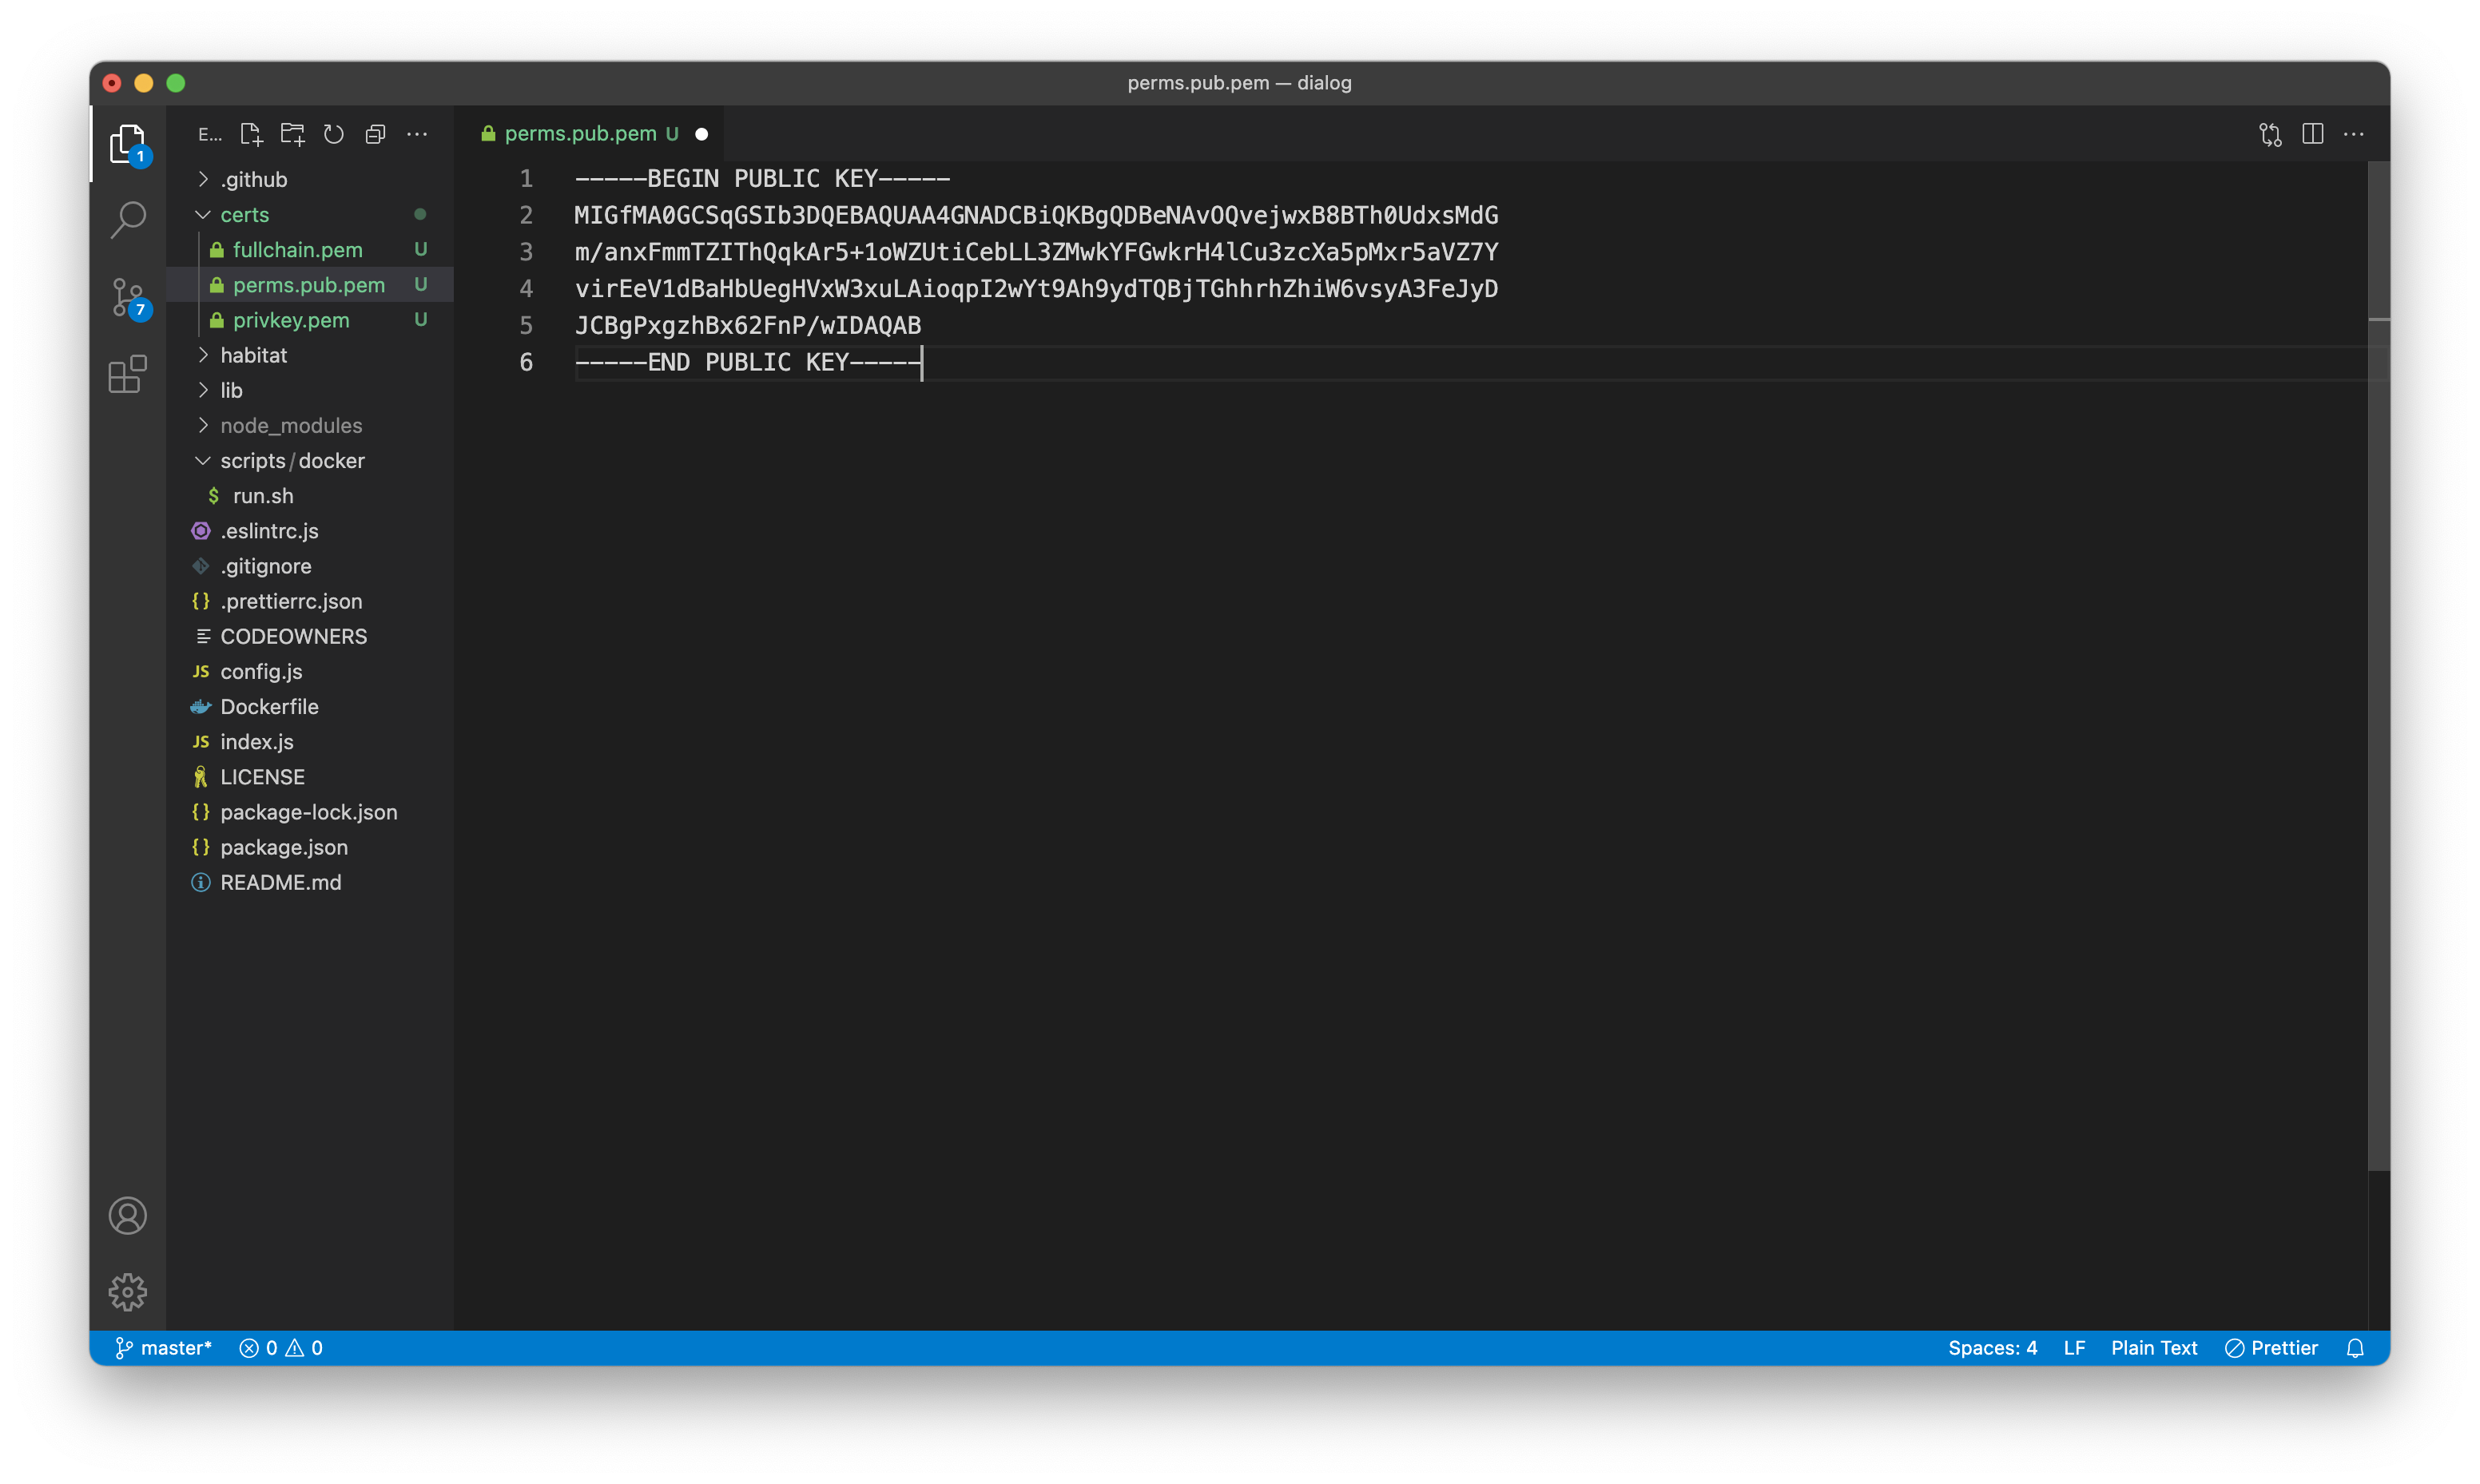Change Plain Text language mode
2480x1484 pixels.
2154,1348
